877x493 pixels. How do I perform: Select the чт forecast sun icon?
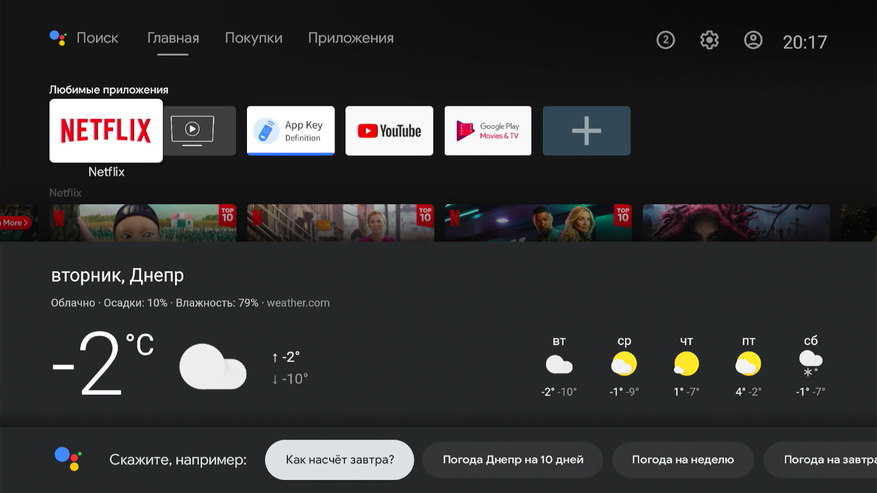click(686, 364)
